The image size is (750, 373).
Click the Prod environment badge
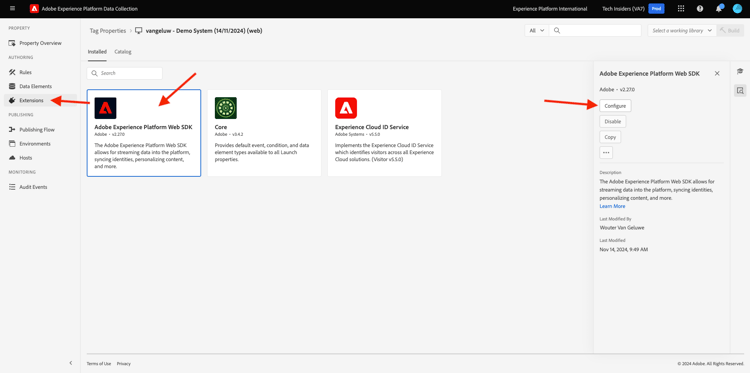656,9
